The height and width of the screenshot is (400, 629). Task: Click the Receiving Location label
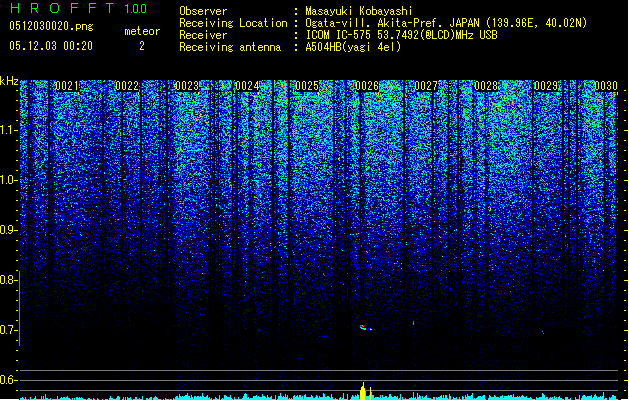pyautogui.click(x=233, y=23)
